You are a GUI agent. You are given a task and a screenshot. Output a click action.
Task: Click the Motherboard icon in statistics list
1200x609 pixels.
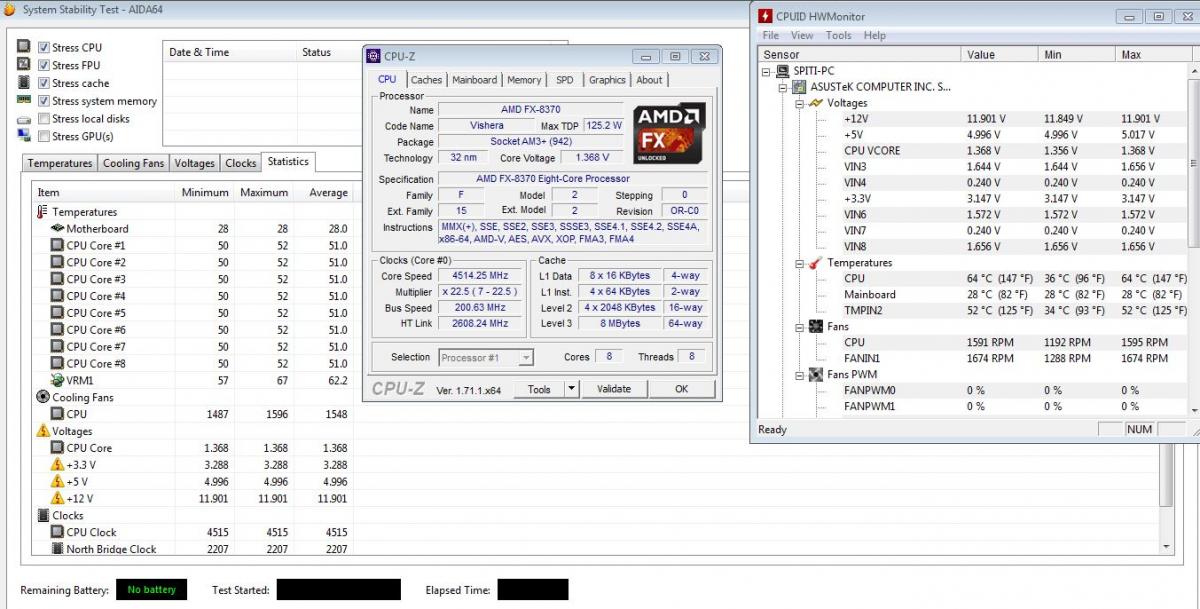click(57, 229)
